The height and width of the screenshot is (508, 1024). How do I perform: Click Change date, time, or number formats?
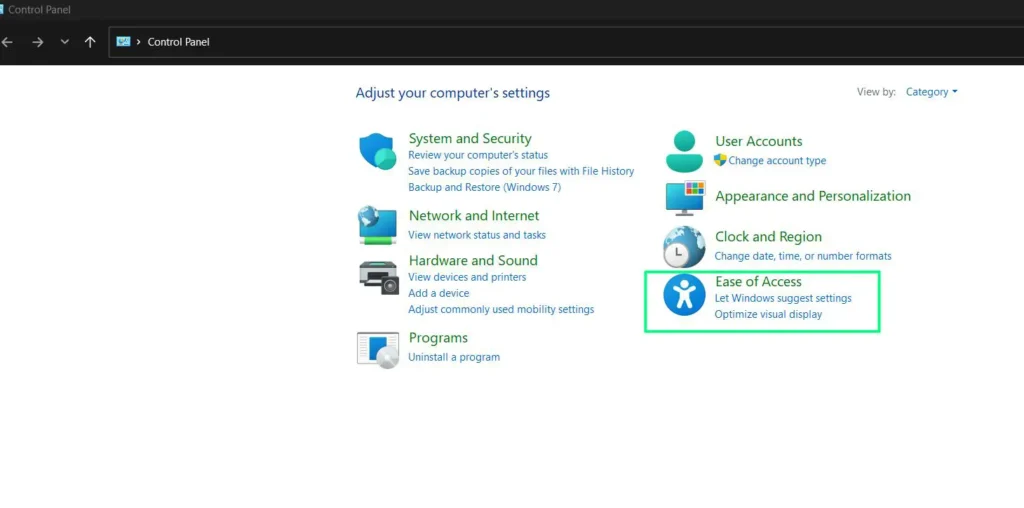803,256
